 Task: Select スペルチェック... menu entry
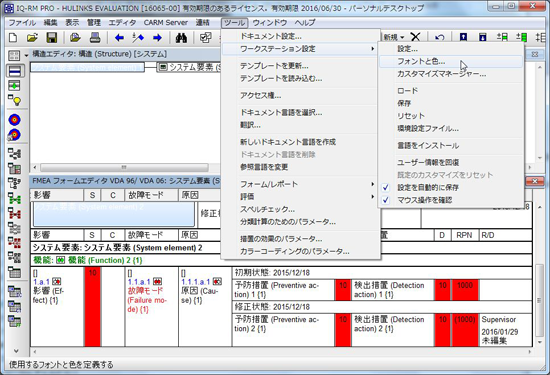coord(301,209)
